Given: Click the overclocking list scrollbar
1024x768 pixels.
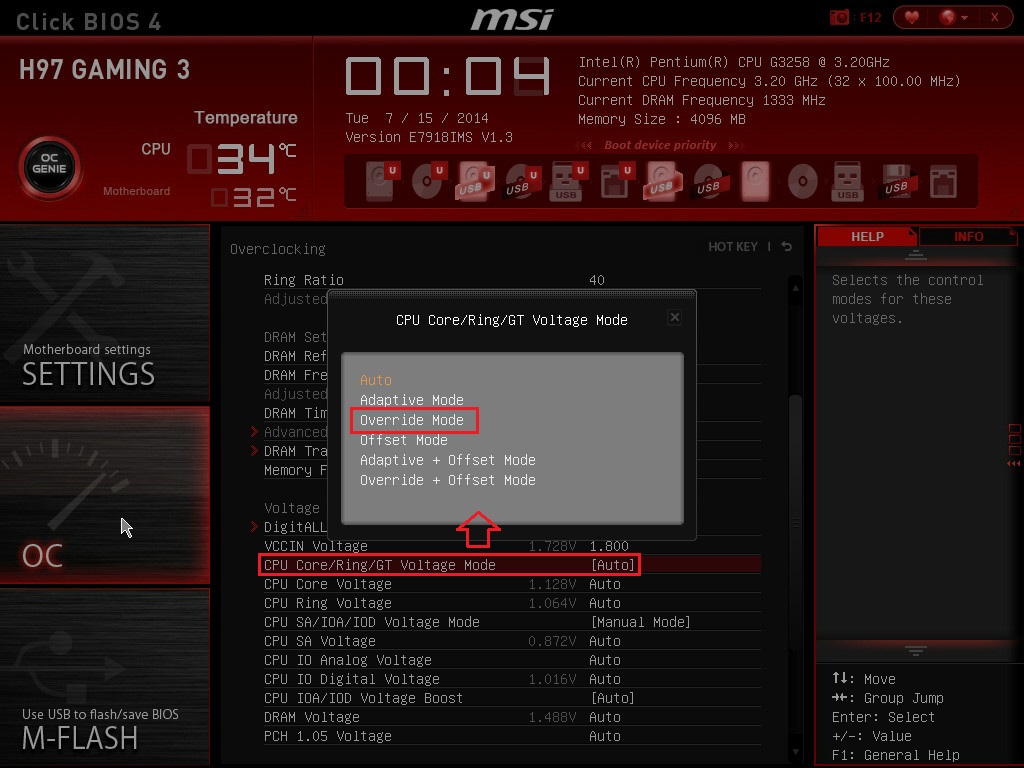Looking at the screenshot, I should pos(796,460).
